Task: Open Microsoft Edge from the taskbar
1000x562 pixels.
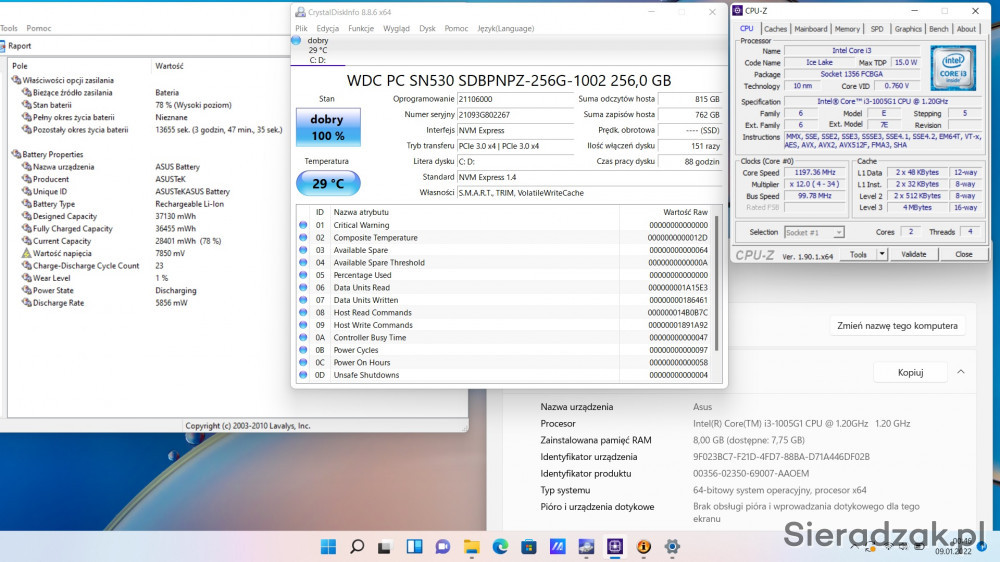Action: click(x=500, y=547)
